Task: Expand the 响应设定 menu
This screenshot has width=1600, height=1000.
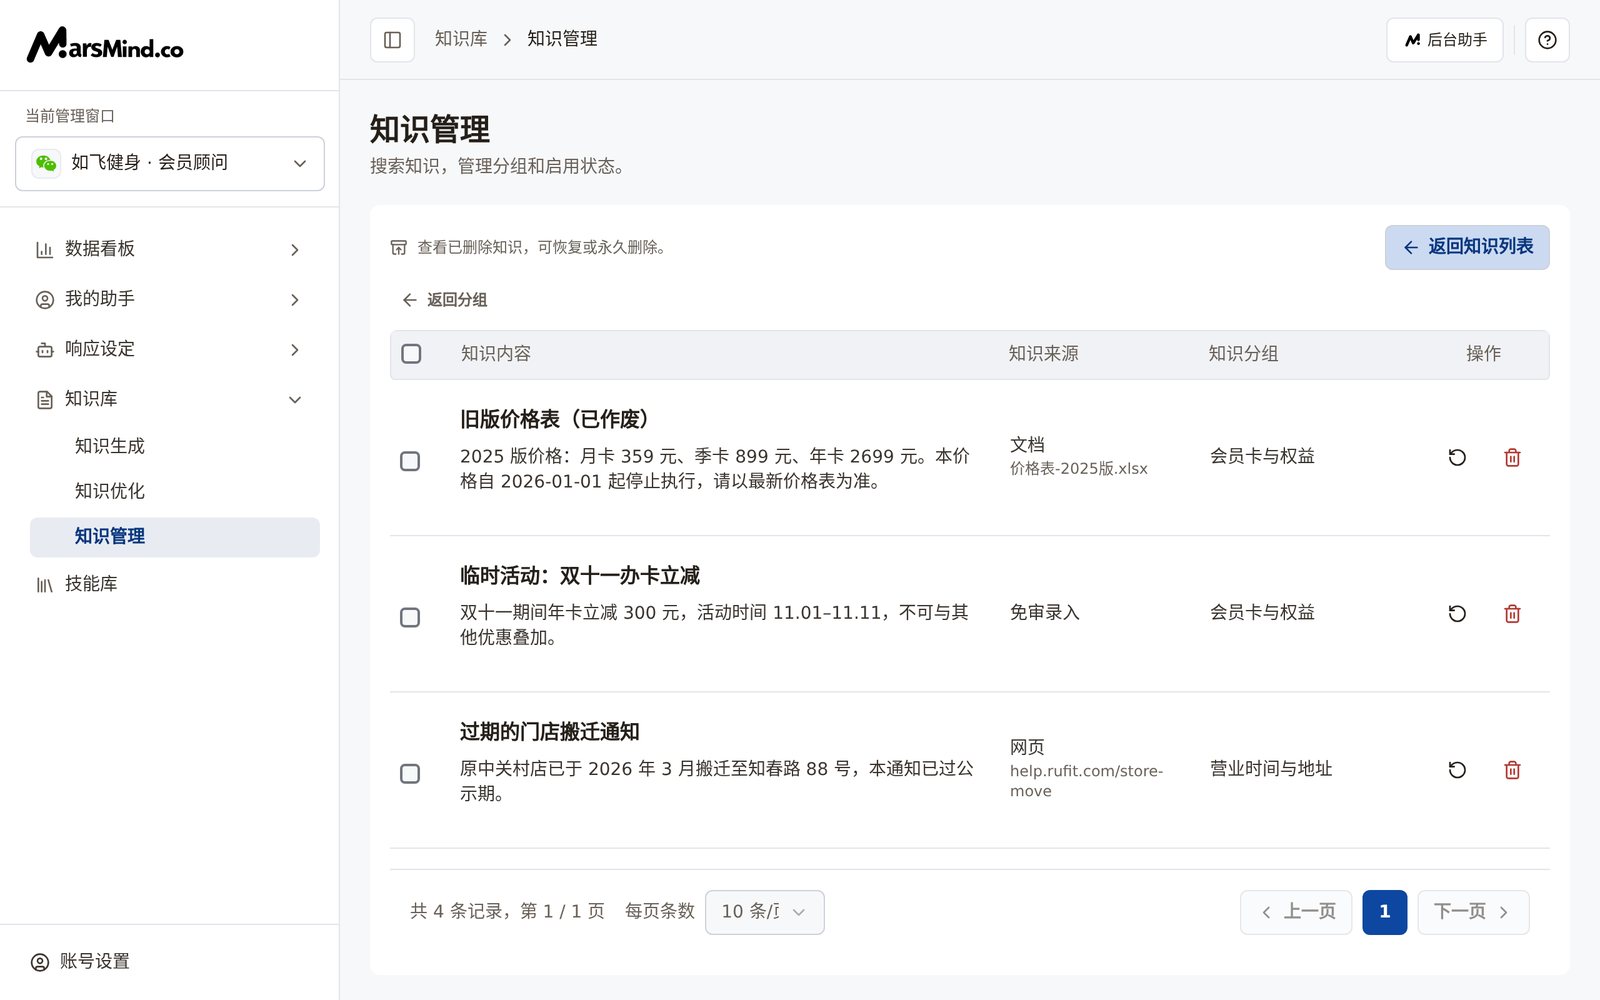Action: [x=170, y=349]
